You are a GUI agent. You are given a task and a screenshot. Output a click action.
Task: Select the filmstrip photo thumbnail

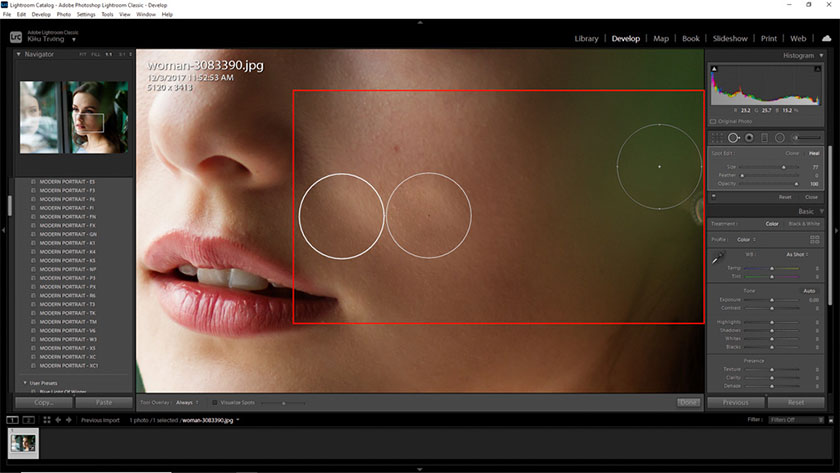[x=23, y=443]
